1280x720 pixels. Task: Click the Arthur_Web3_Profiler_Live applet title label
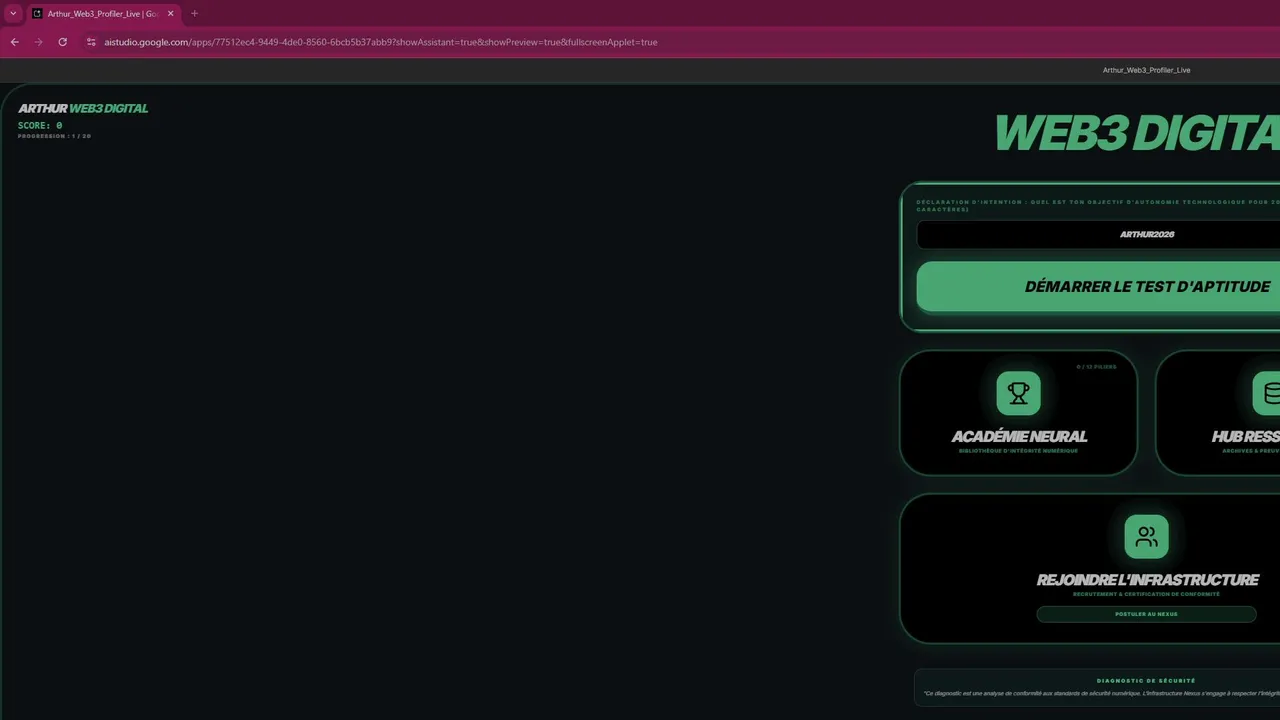click(1146, 70)
